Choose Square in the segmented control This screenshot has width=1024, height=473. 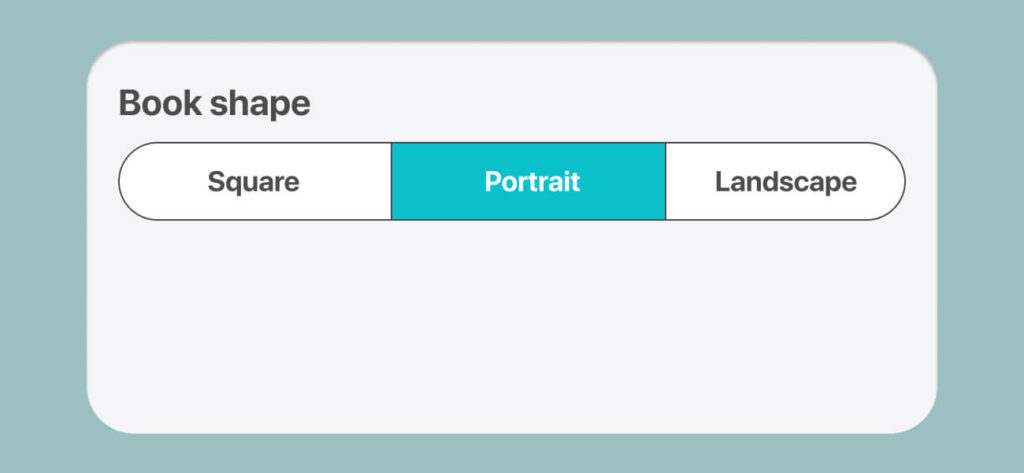pos(254,182)
